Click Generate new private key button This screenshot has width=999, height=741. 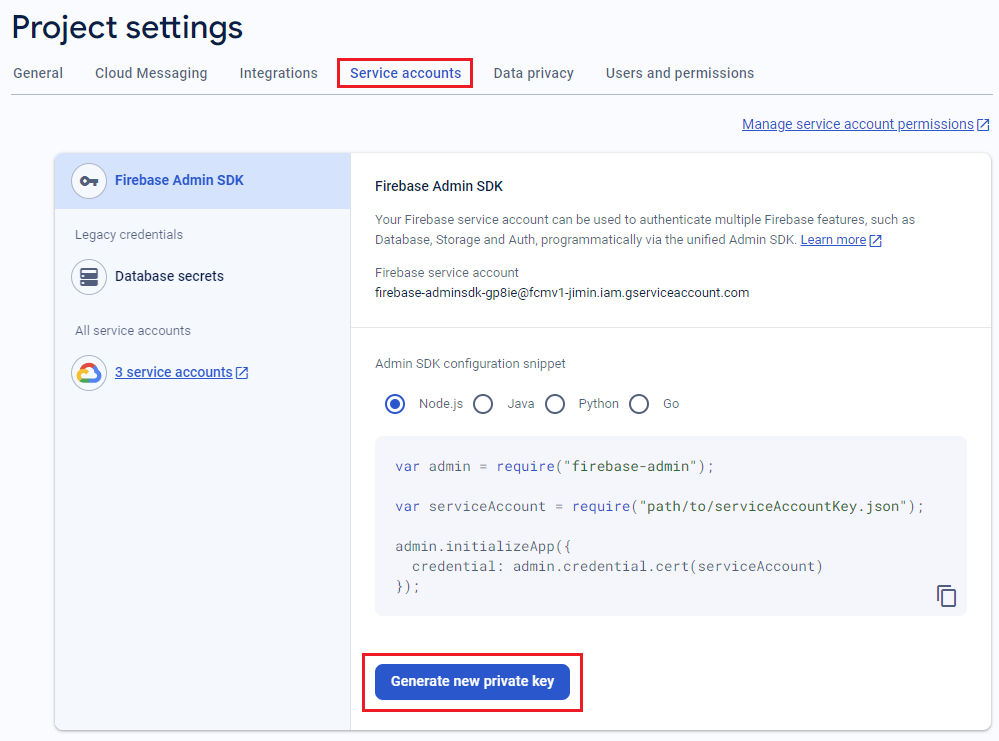coord(472,682)
